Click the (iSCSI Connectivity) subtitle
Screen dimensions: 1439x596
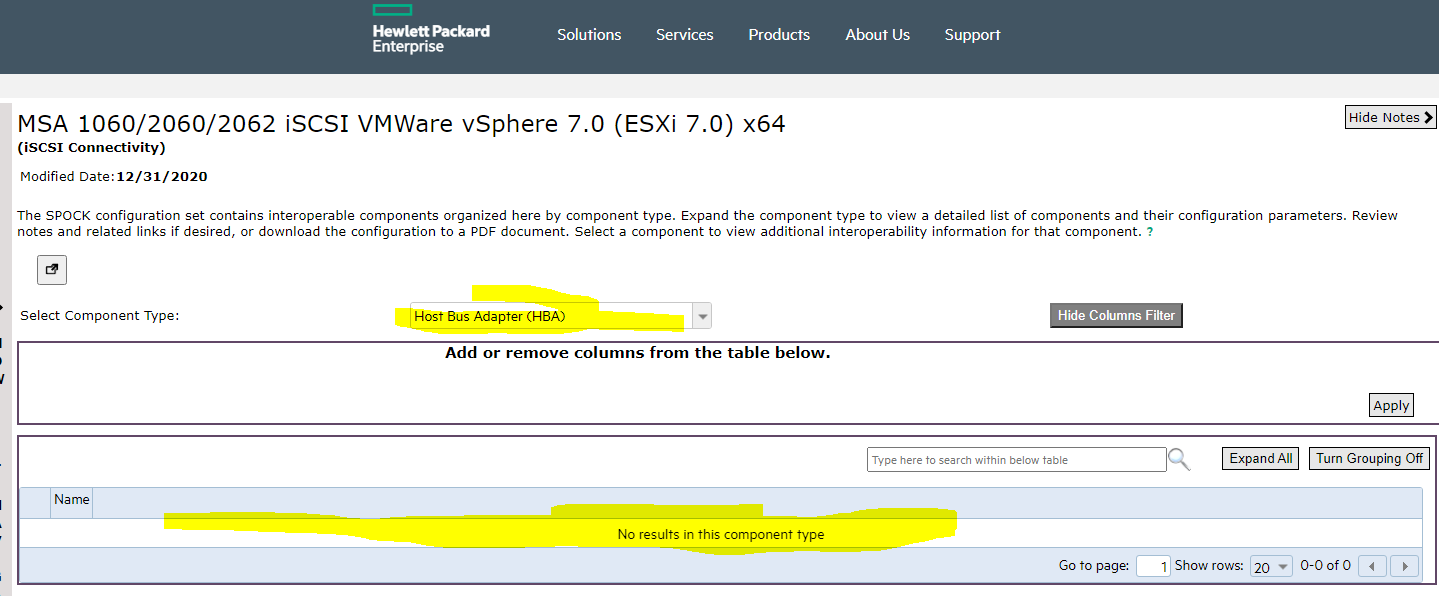tap(92, 148)
